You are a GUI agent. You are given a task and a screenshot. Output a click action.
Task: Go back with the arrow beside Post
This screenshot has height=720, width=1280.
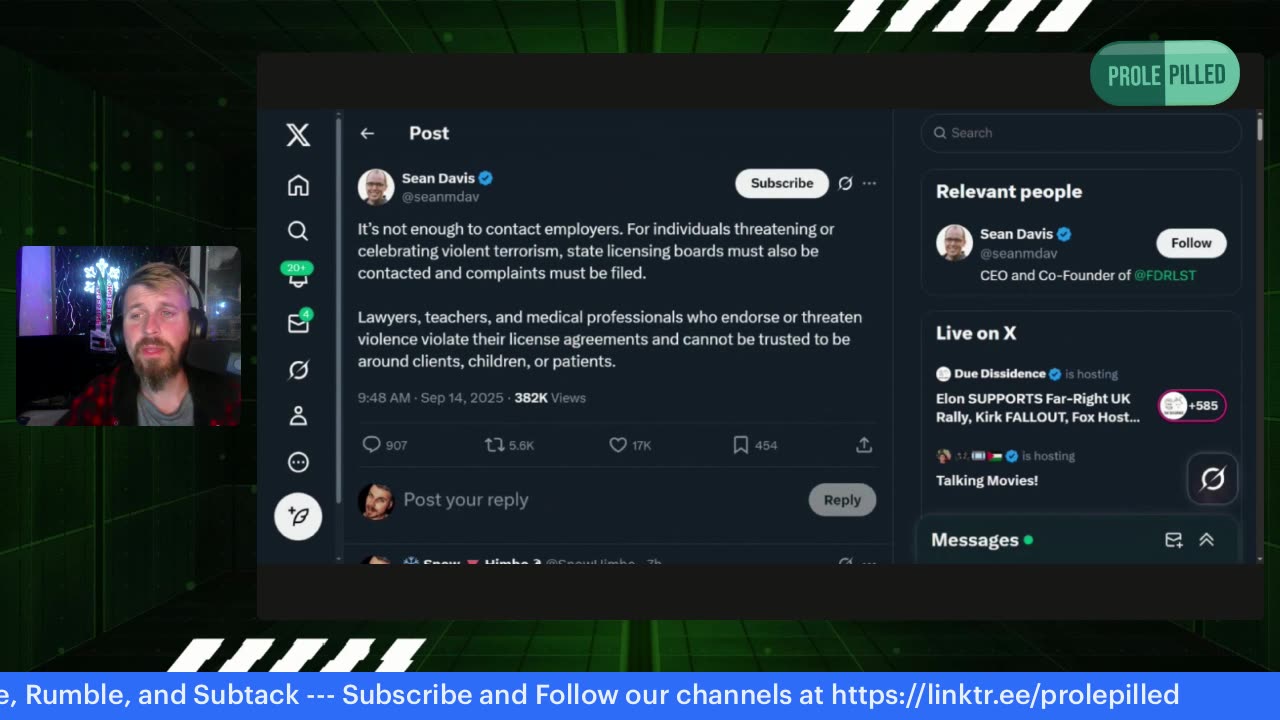click(x=367, y=133)
